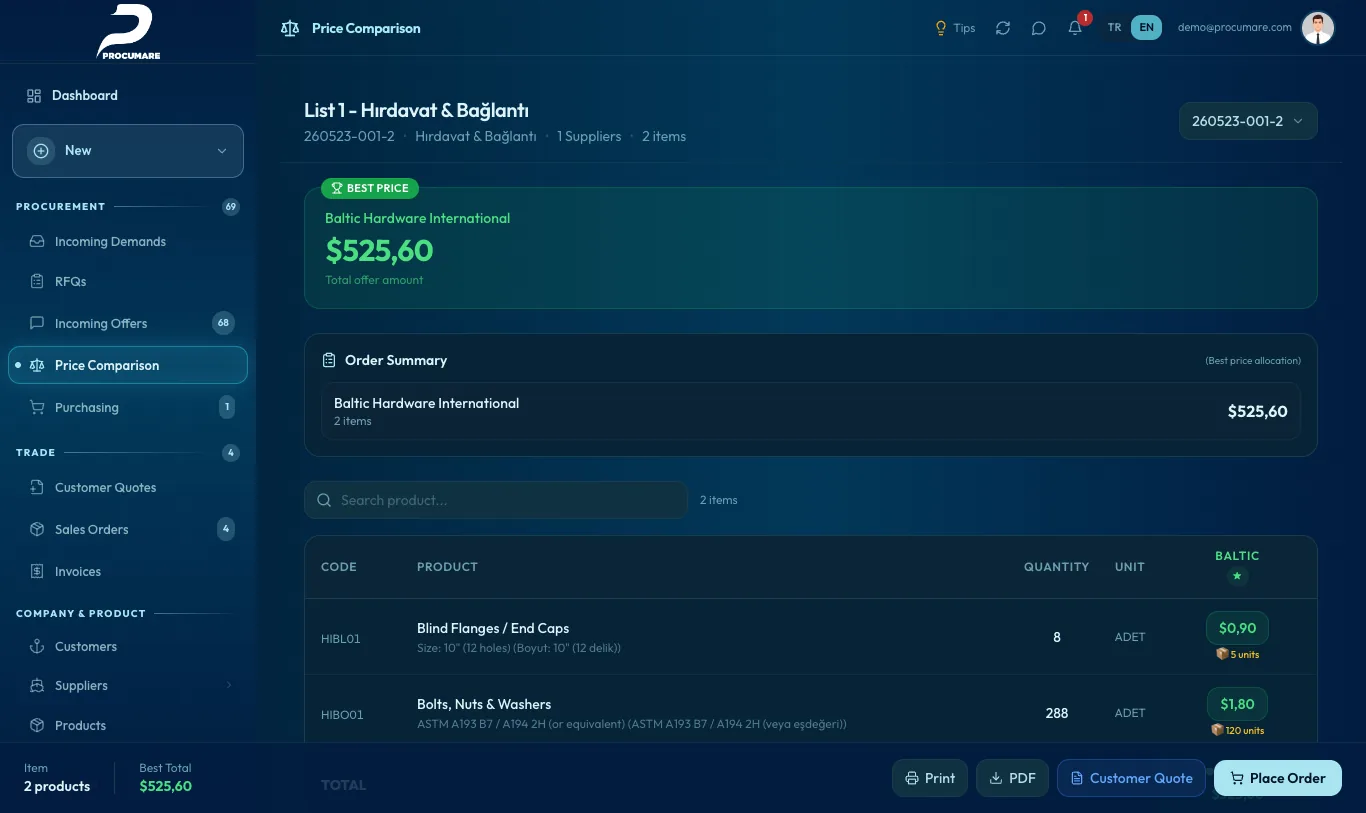Viewport: 1366px width, 813px height.
Task: Click the refresh icon in top bar
Action: pos(1003,28)
